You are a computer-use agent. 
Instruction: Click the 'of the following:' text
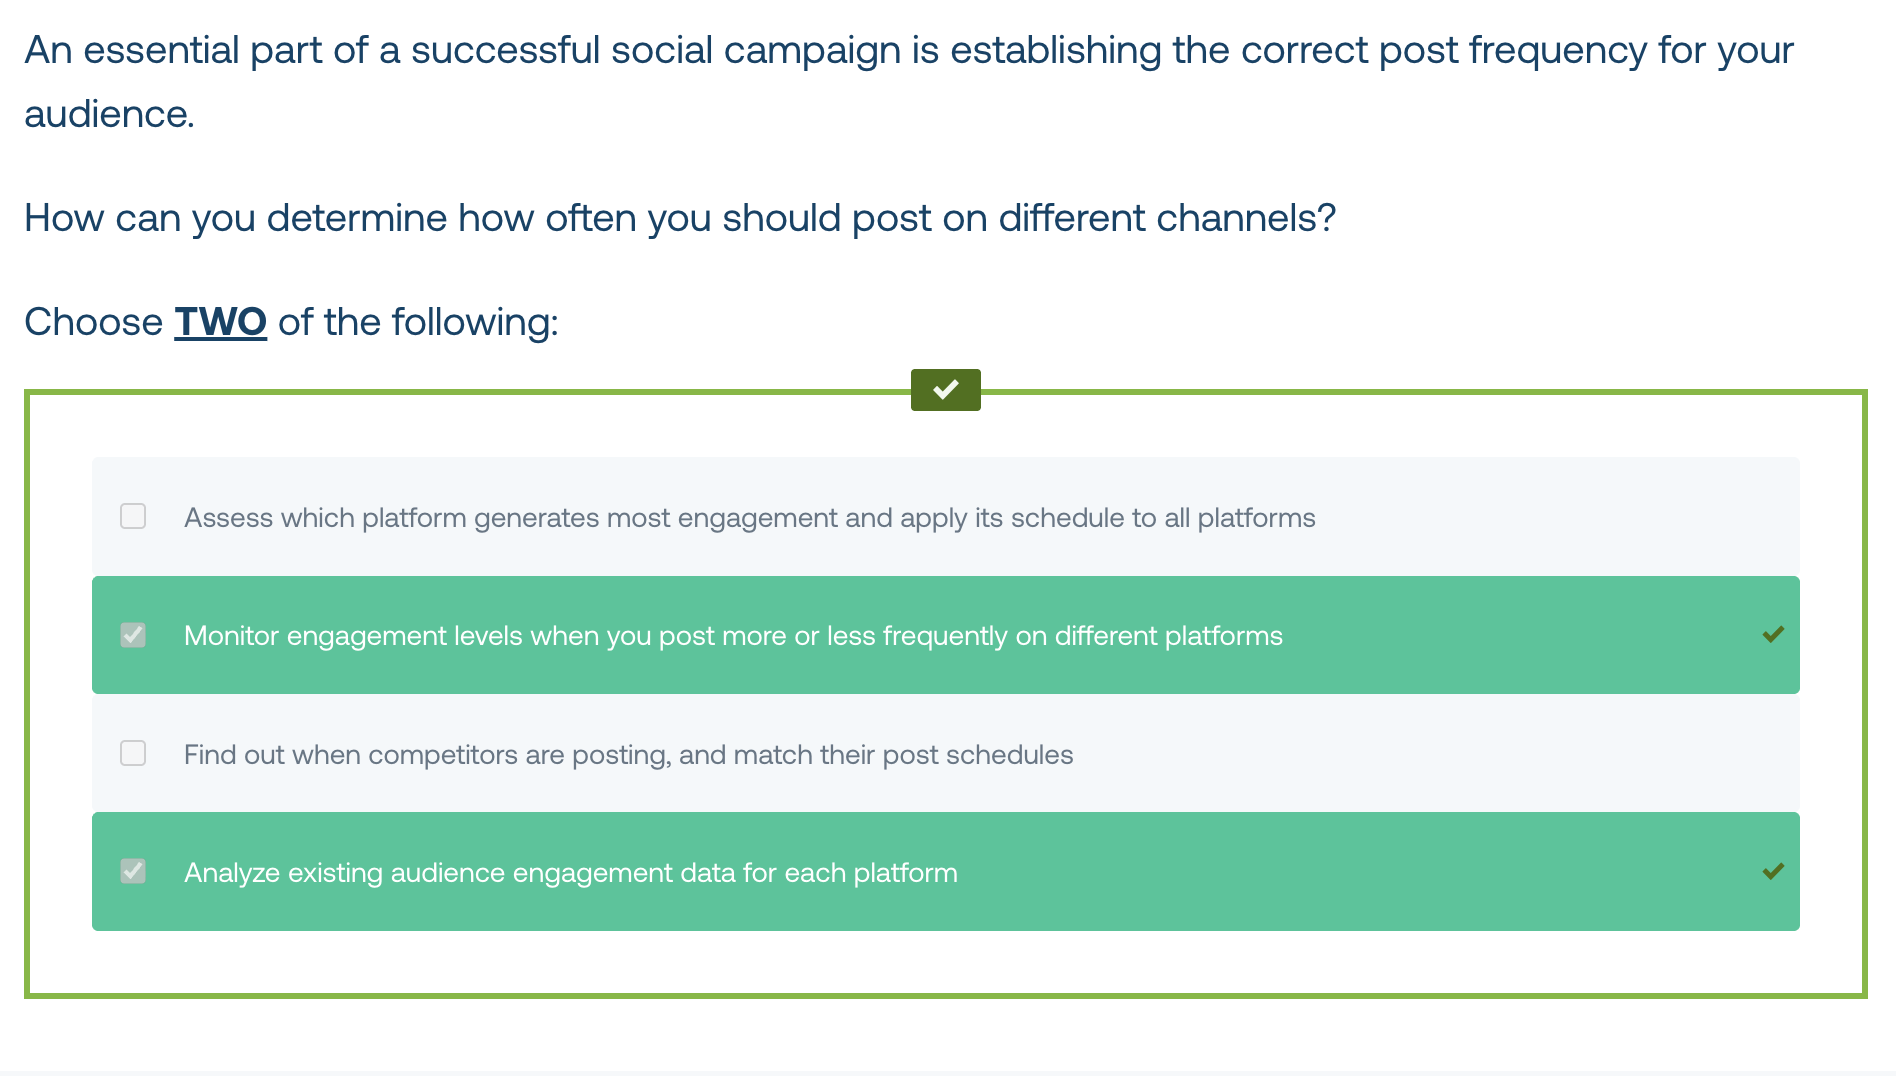(418, 322)
